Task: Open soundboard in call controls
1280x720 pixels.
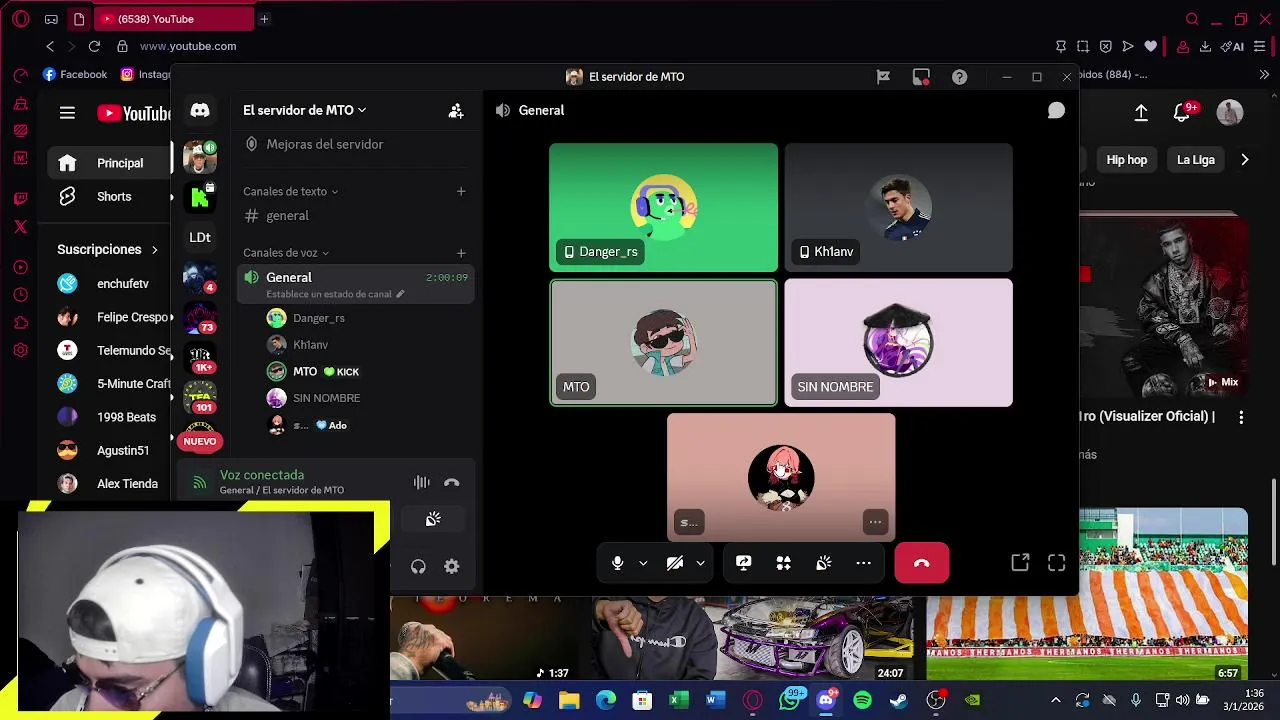Action: (823, 563)
